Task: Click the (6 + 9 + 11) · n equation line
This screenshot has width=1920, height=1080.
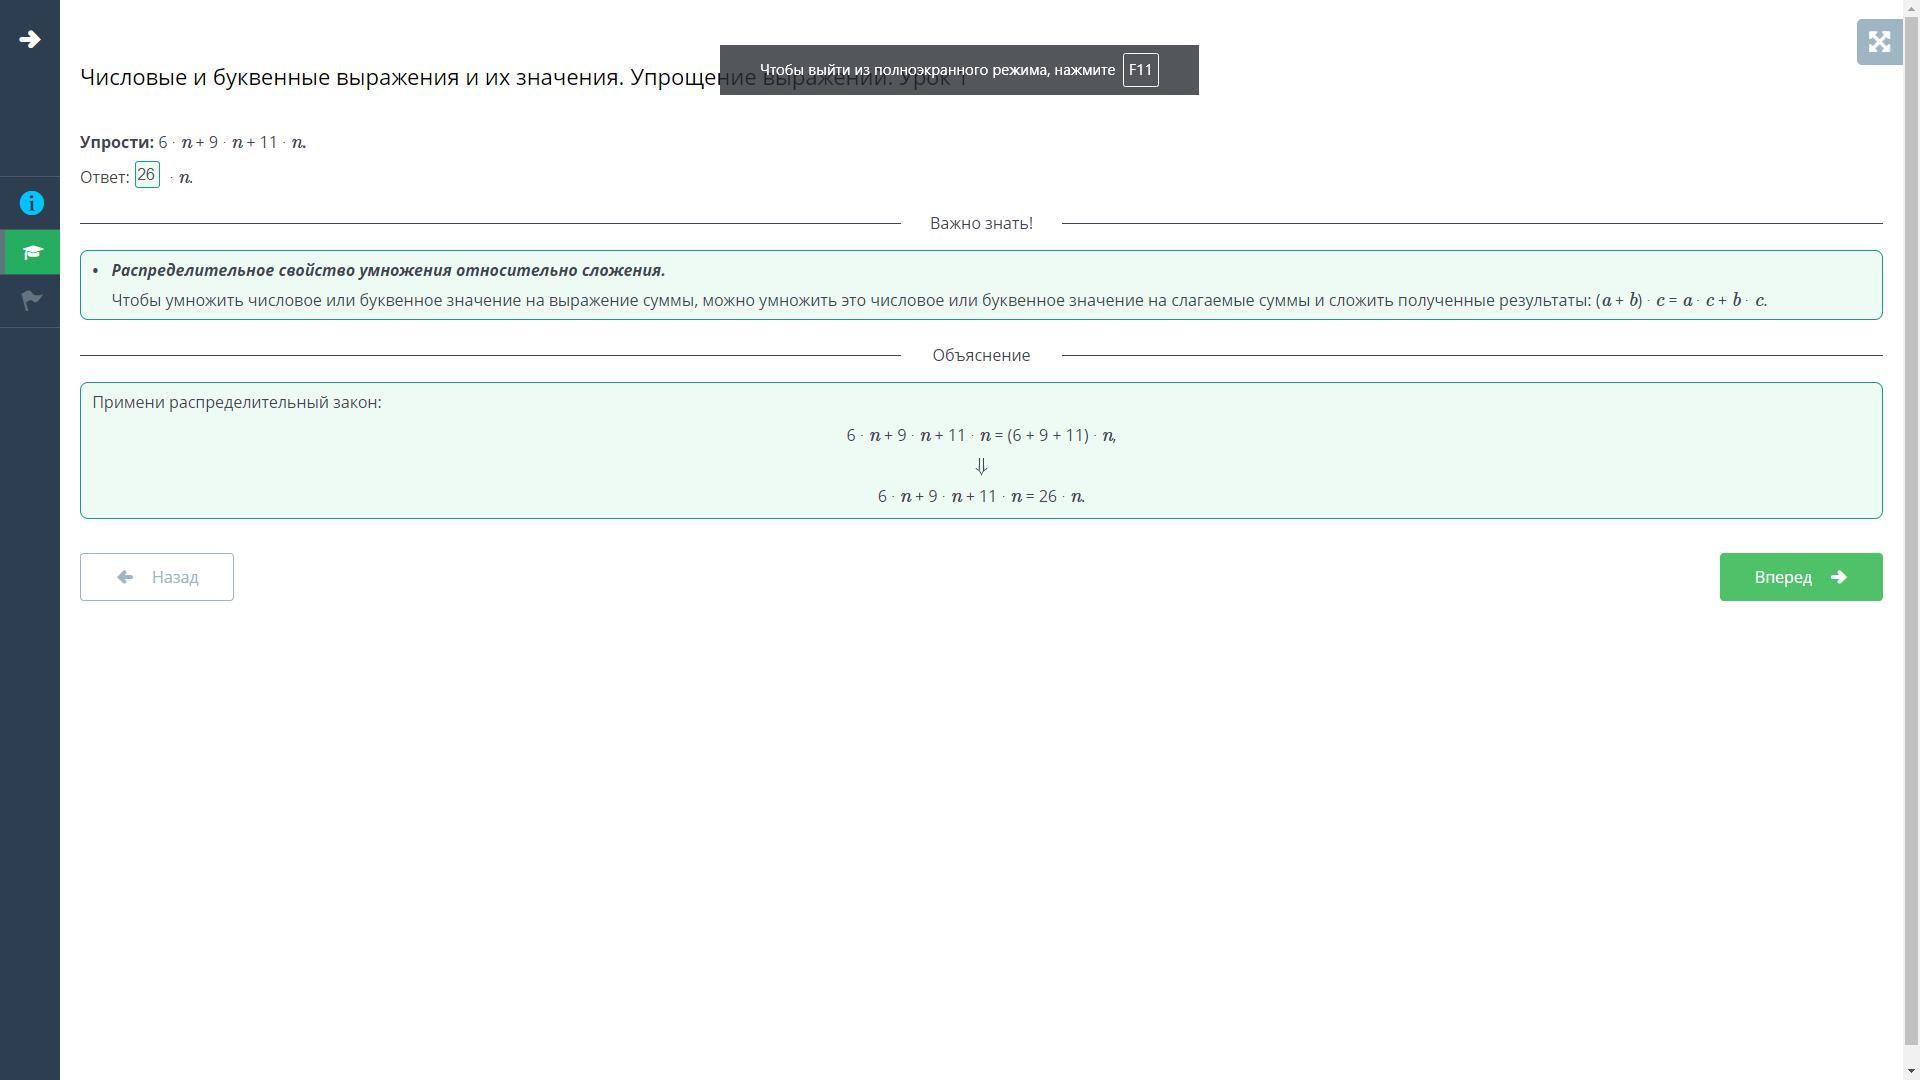Action: pos(981,435)
